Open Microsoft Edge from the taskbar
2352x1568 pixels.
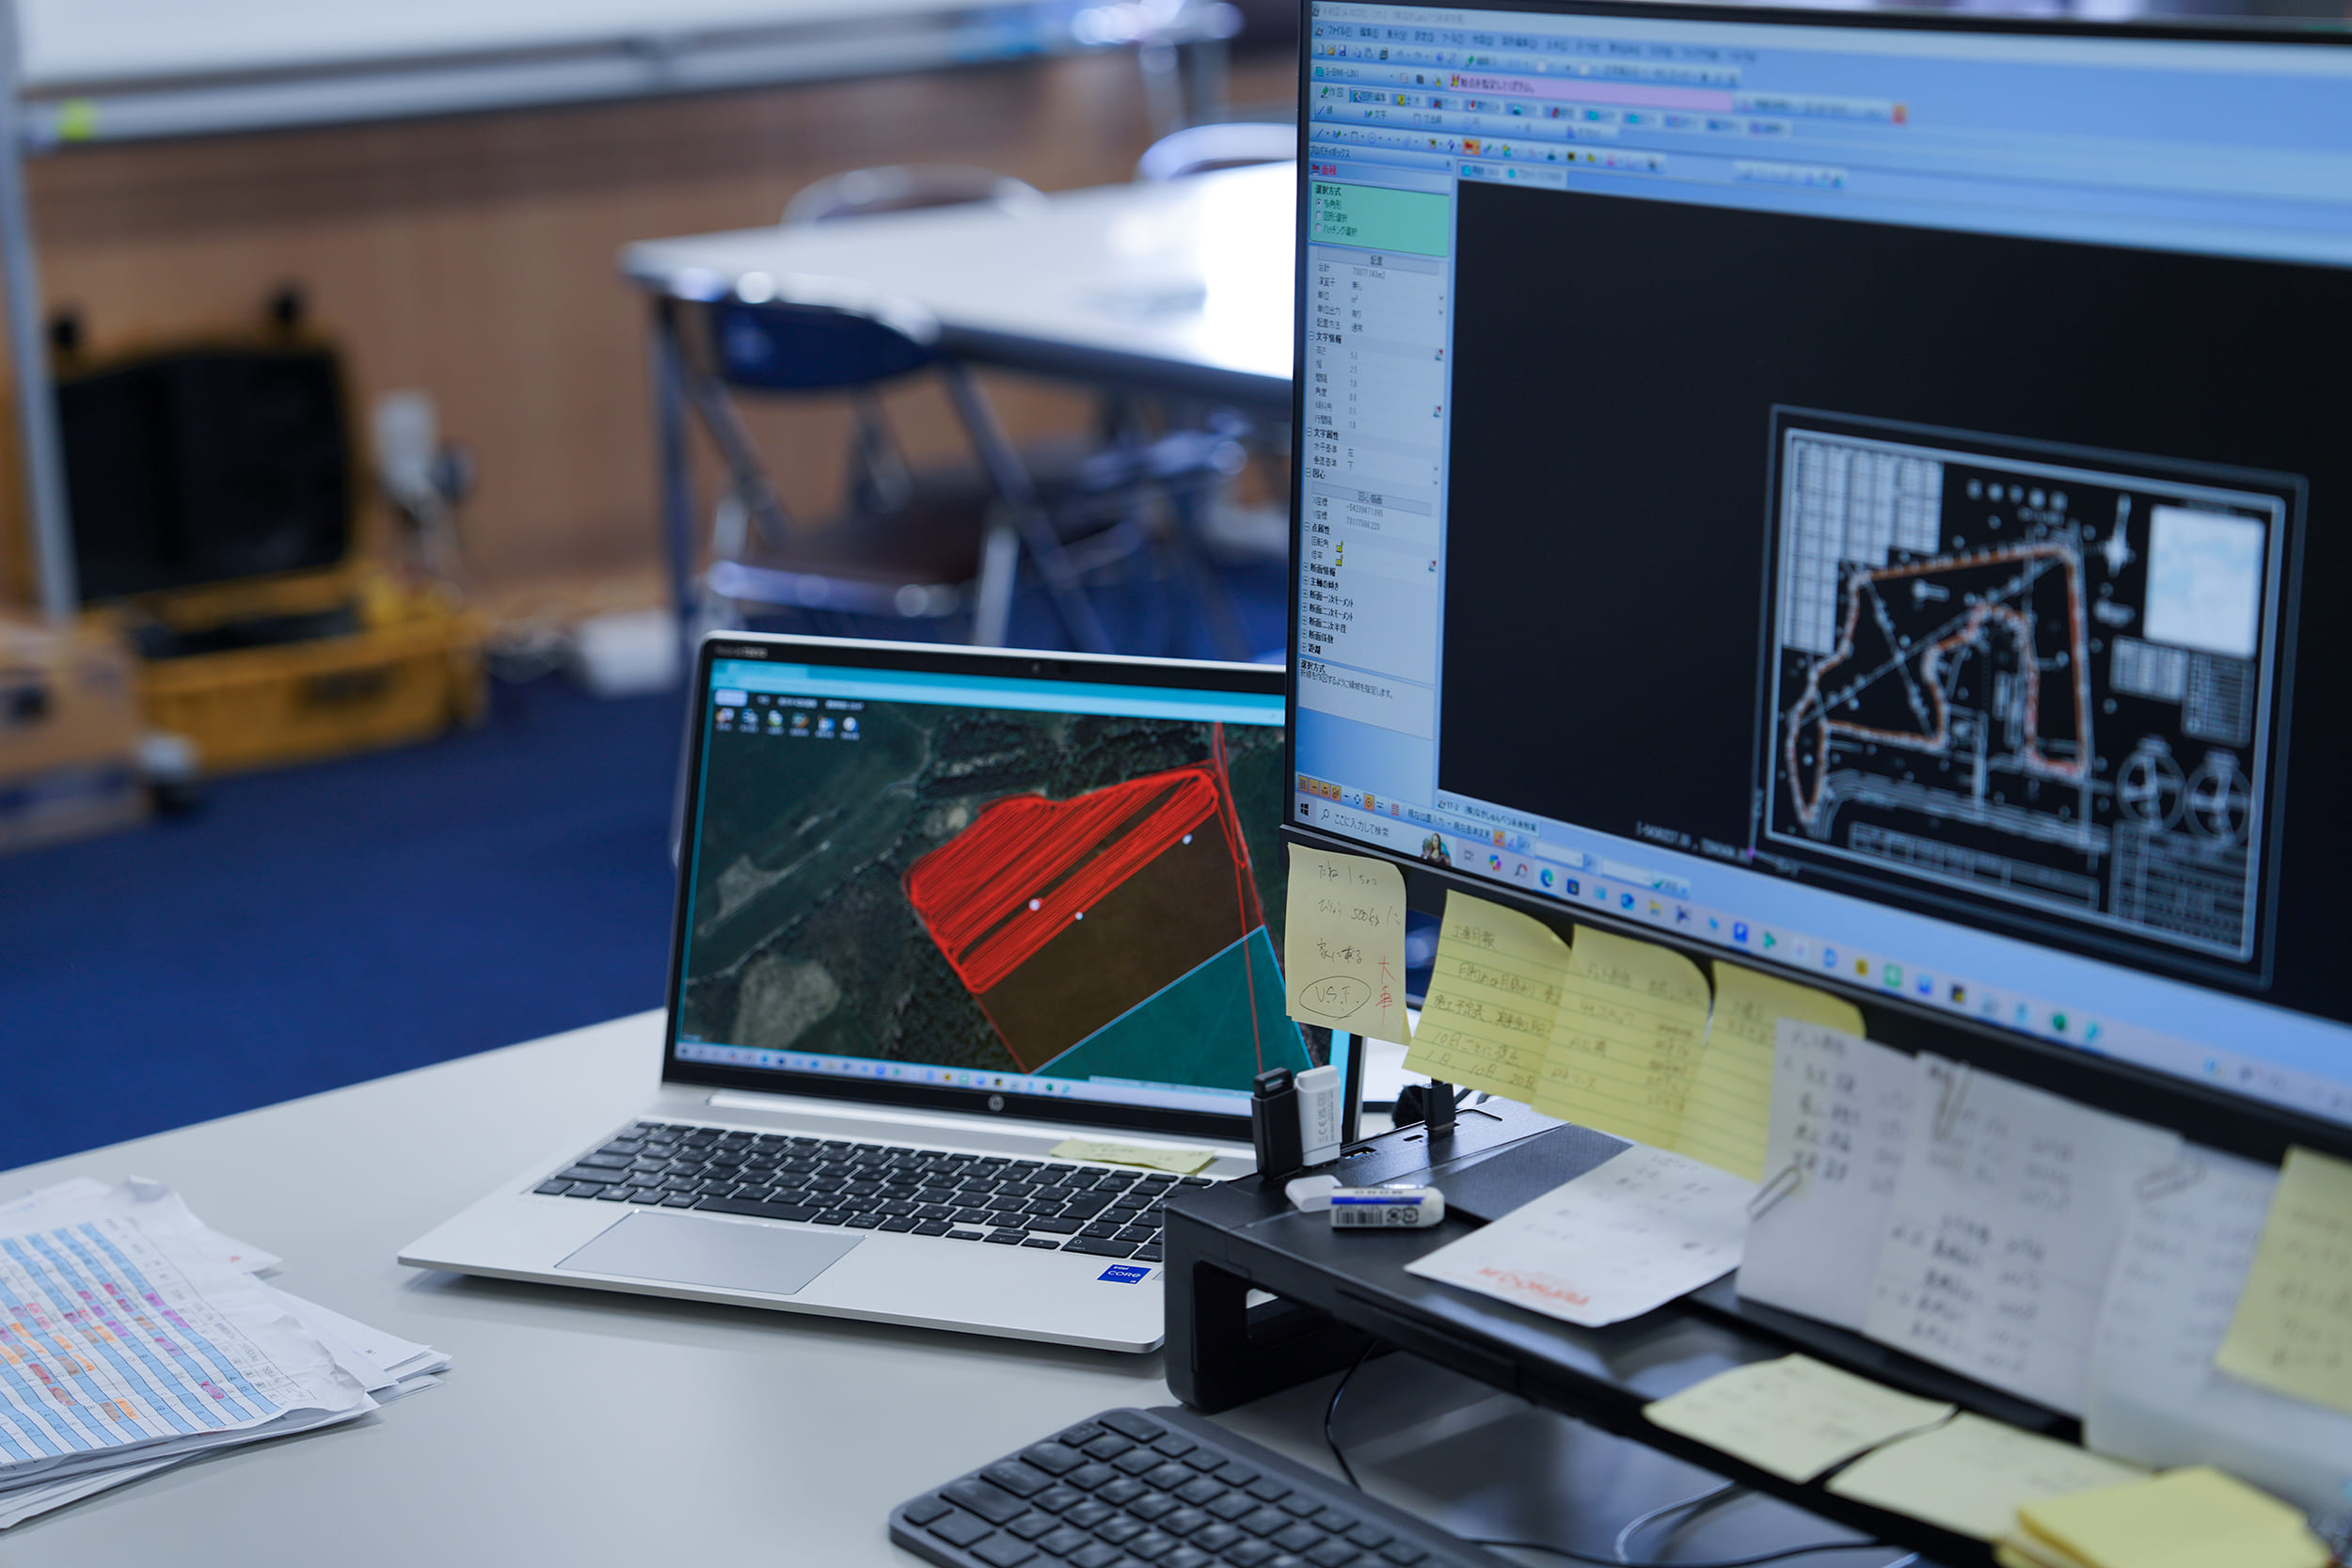1547,879
